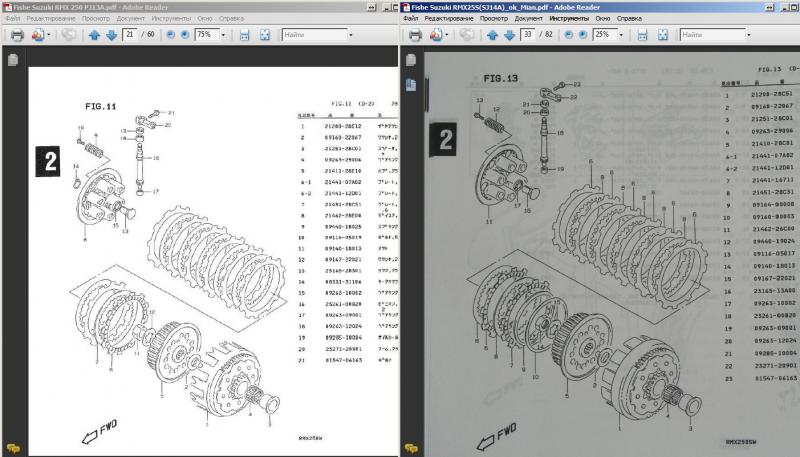The image size is (800, 457).
Task: Print the RMX25S(SJ14A) document
Action: pyautogui.click(x=415, y=35)
